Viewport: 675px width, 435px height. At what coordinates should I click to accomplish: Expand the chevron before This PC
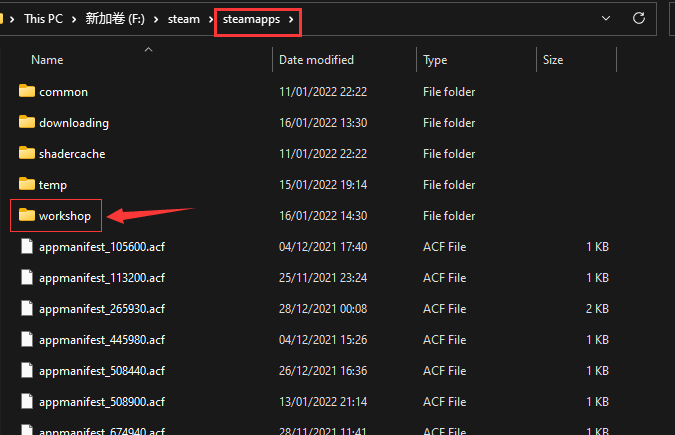12,19
